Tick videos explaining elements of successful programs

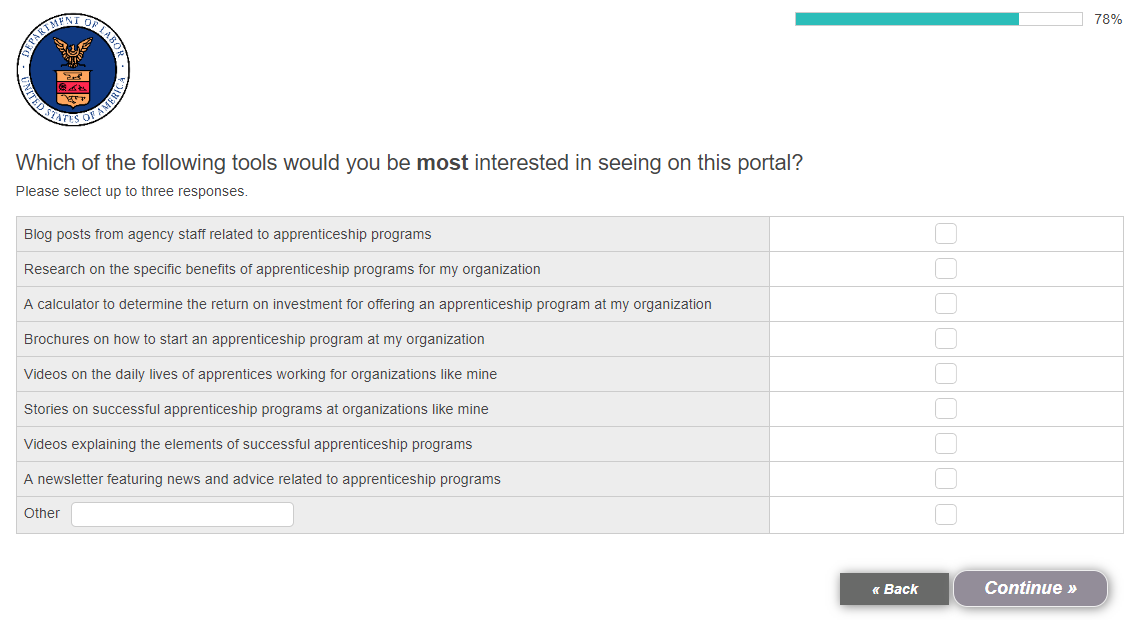click(945, 444)
